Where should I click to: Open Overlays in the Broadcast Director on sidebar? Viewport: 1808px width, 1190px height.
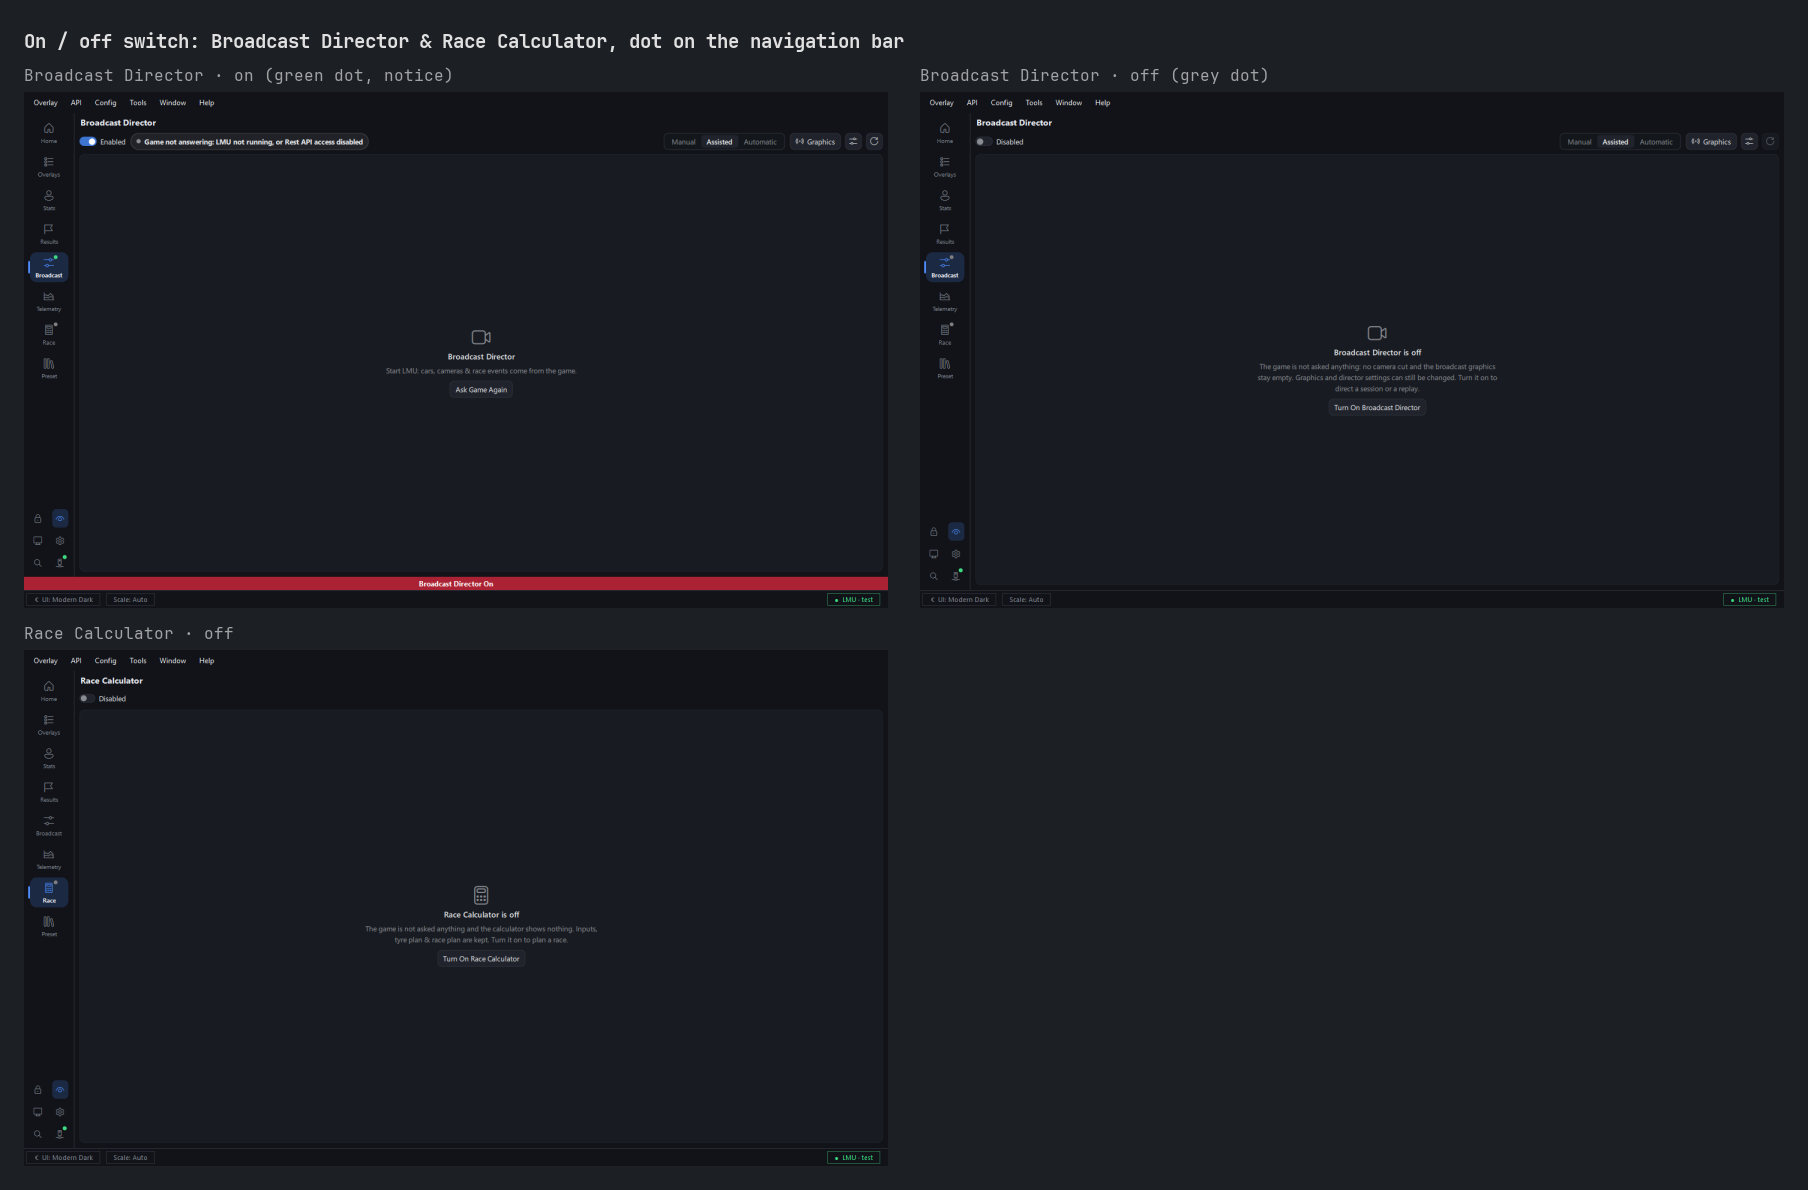click(x=49, y=166)
